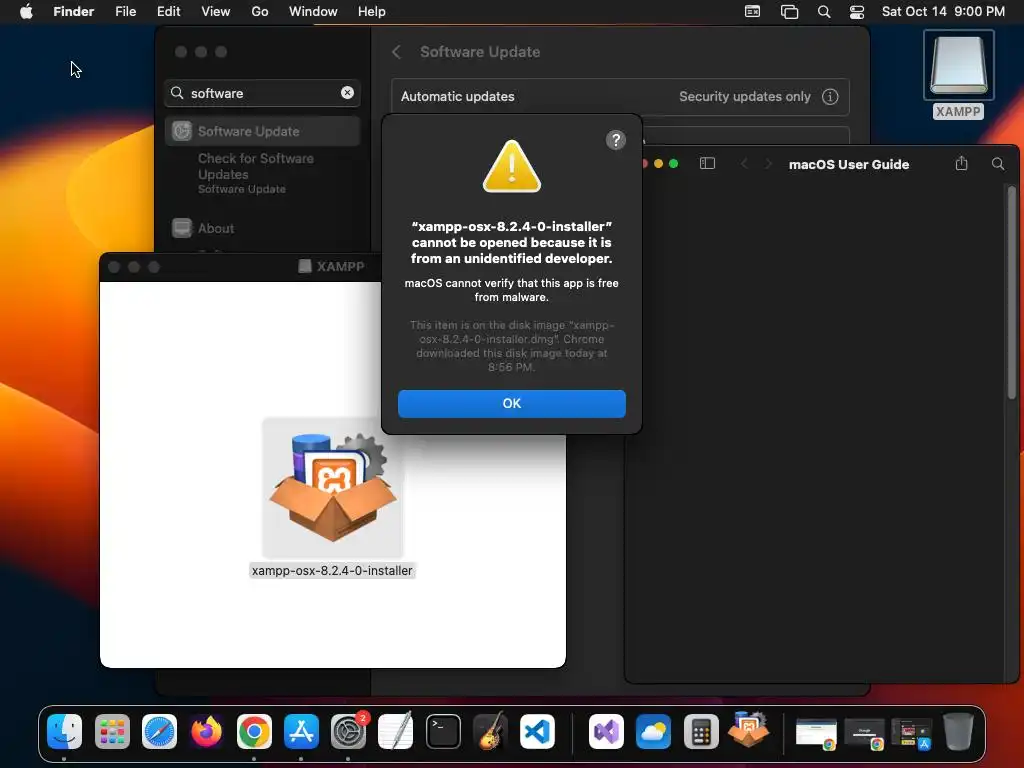Open Automatic updates info button
Viewport: 1024px width, 768px height.
pyautogui.click(x=829, y=97)
